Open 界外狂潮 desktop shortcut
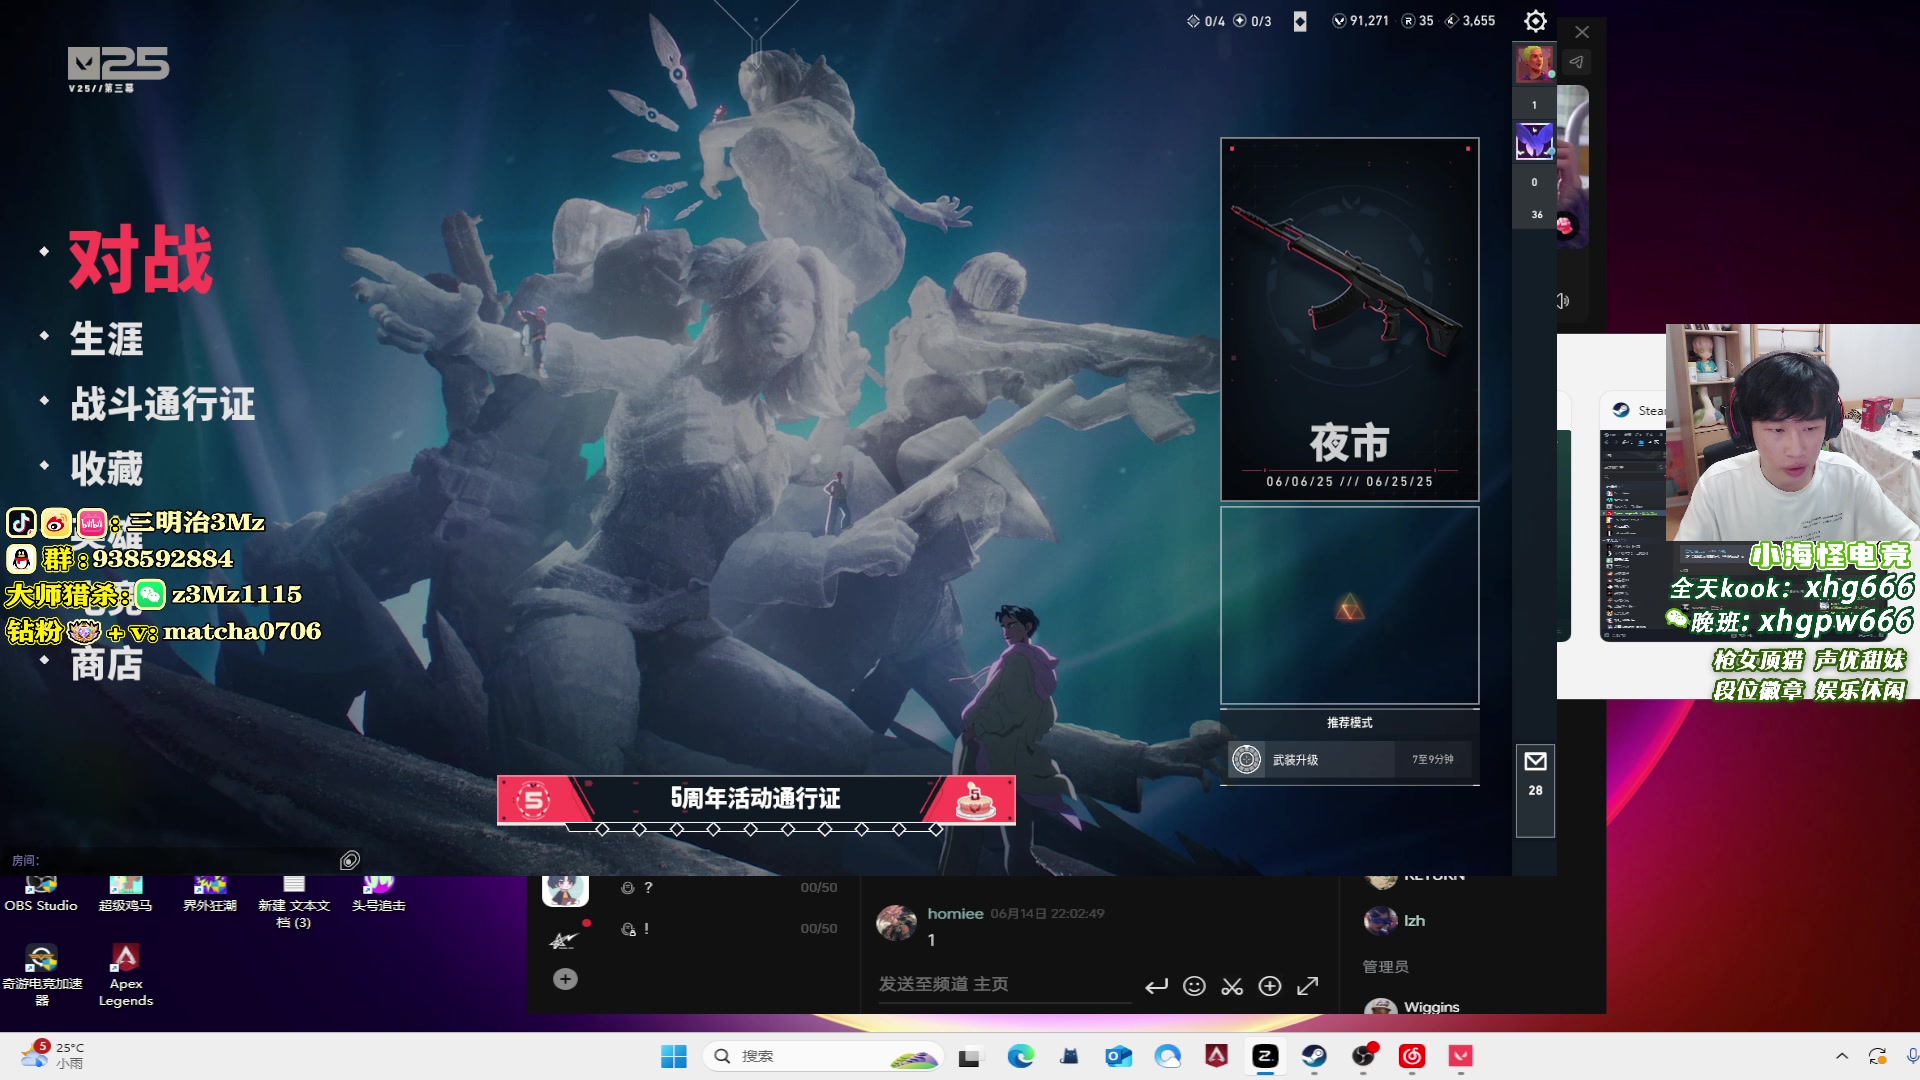1920x1080 pixels. coord(210,894)
